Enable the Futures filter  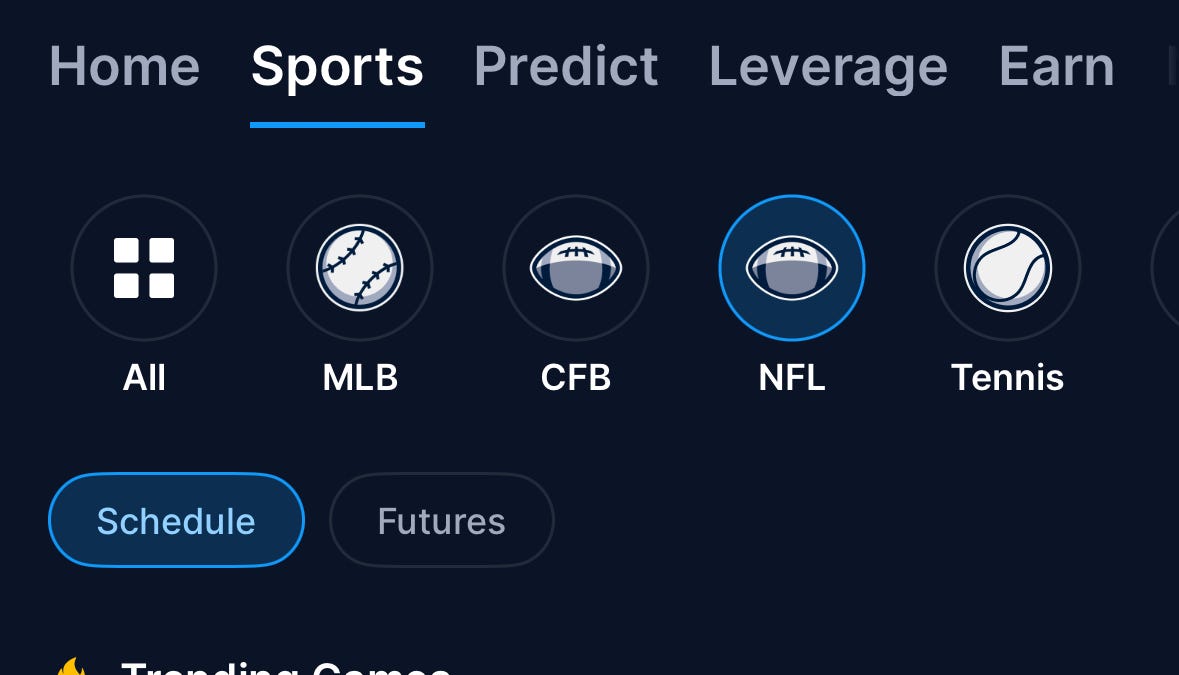point(441,520)
